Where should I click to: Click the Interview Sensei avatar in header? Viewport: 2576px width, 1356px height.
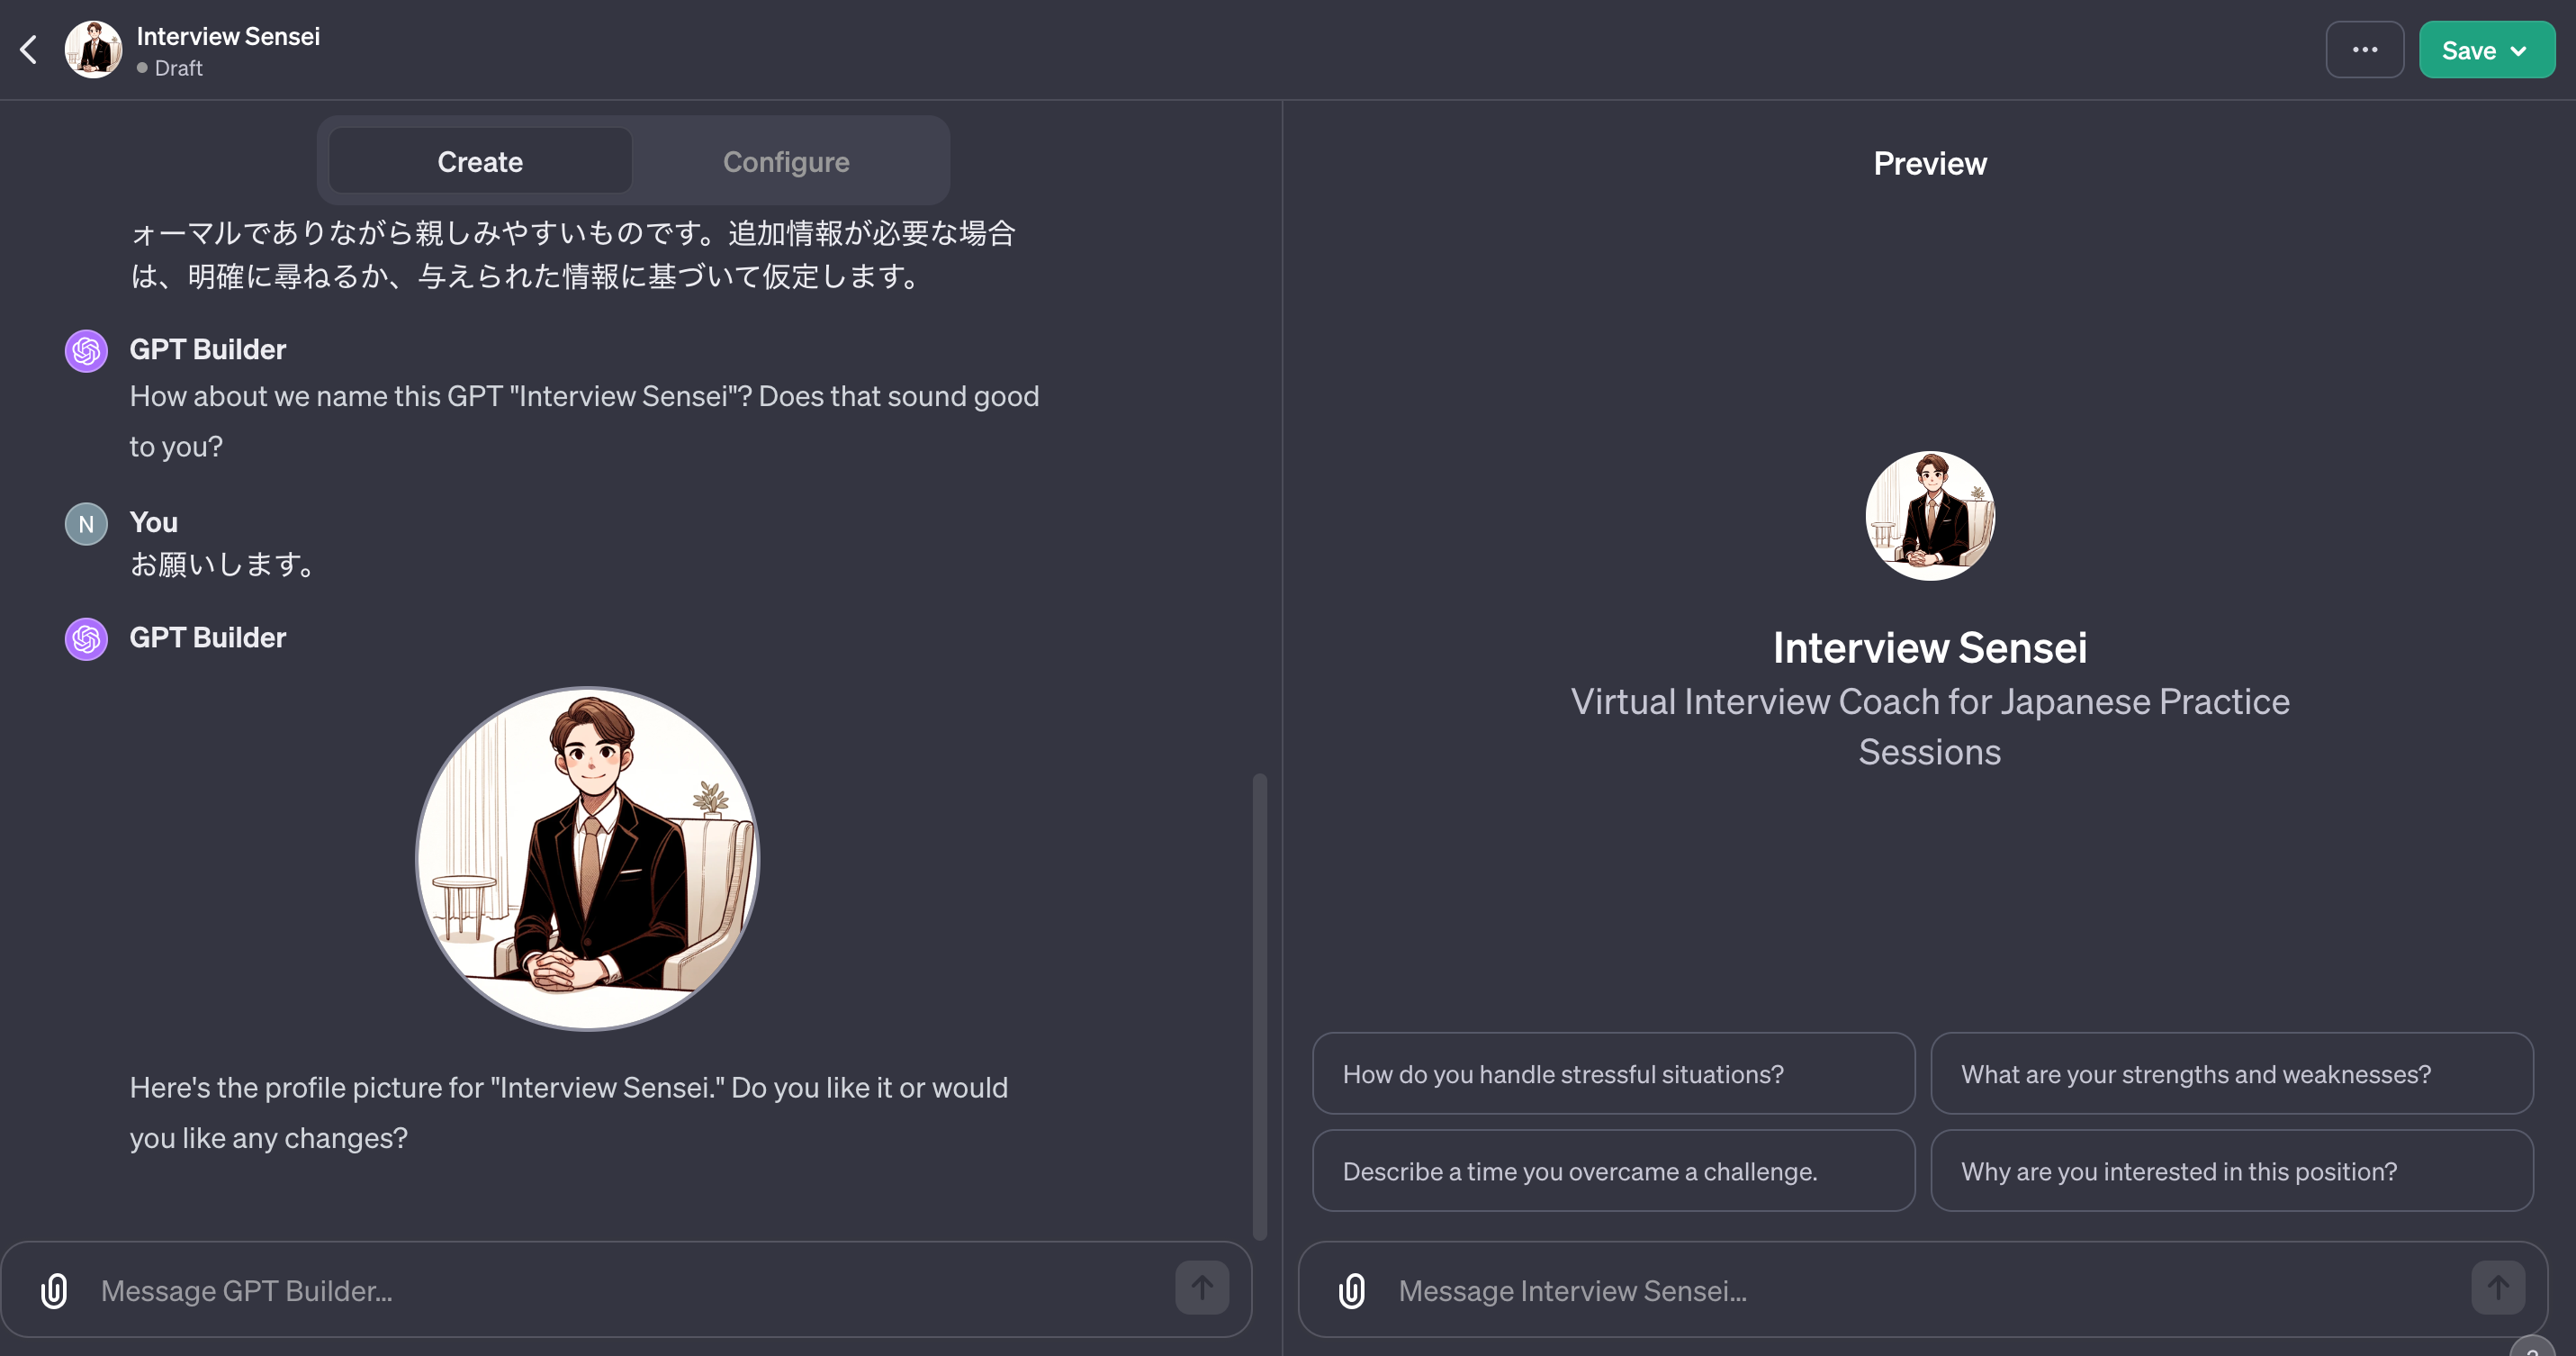pyautogui.click(x=93, y=49)
